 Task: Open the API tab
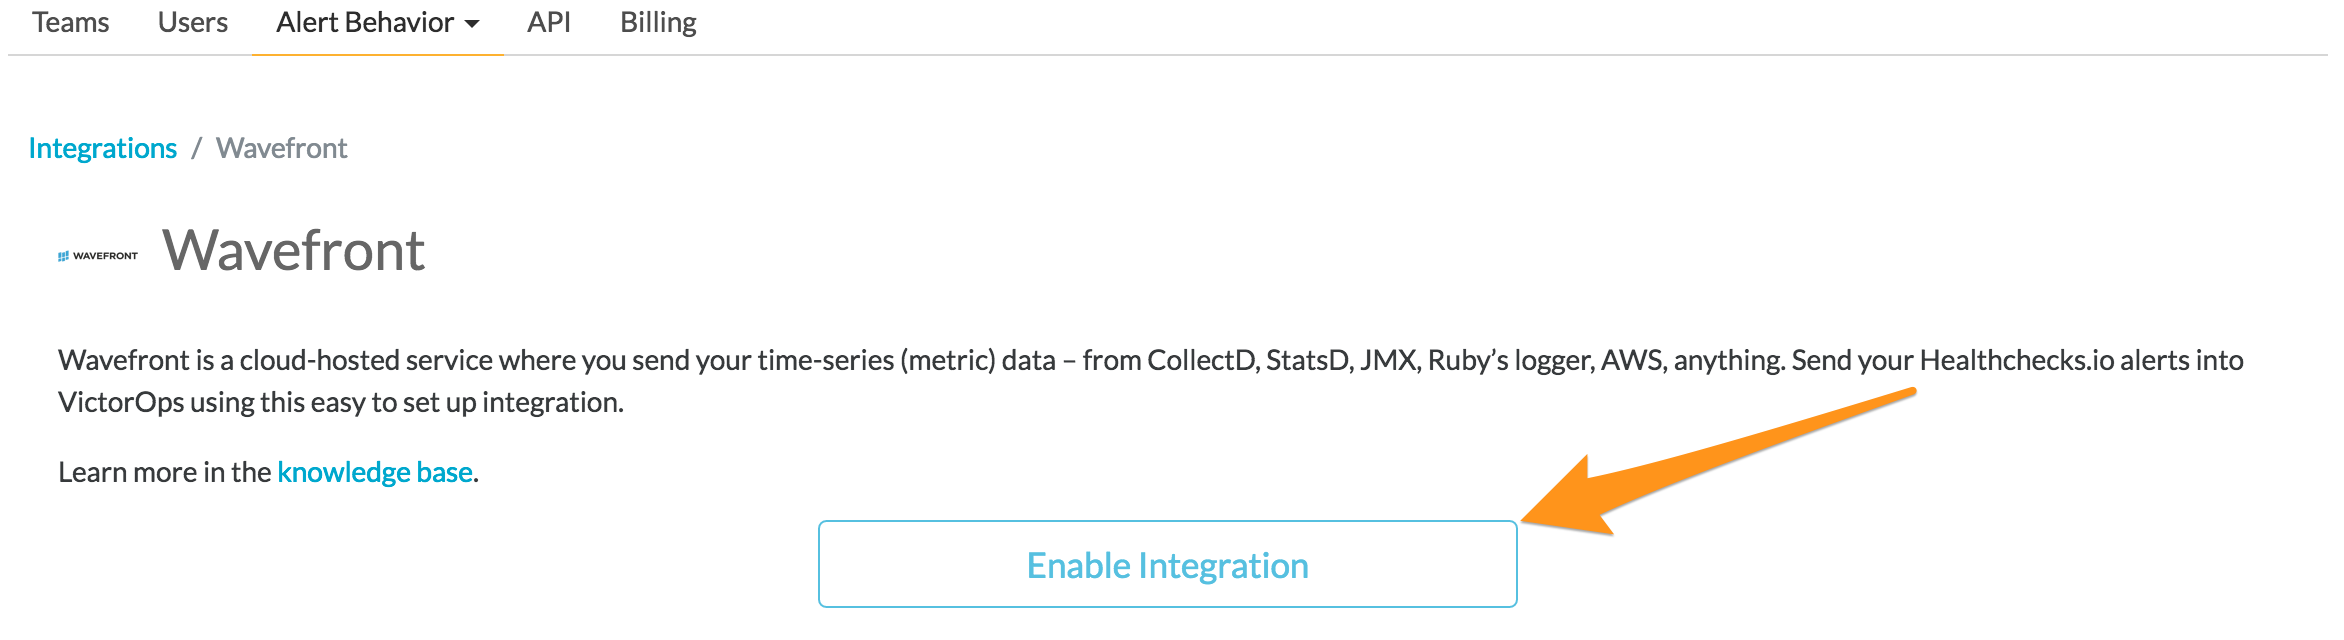tap(550, 22)
